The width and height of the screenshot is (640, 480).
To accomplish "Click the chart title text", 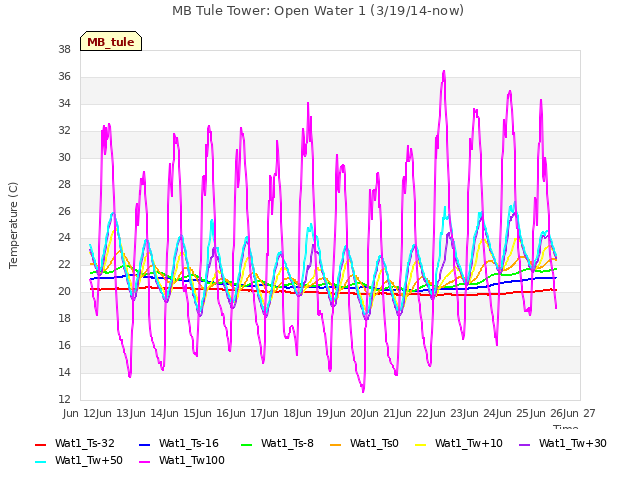I will (318, 11).
